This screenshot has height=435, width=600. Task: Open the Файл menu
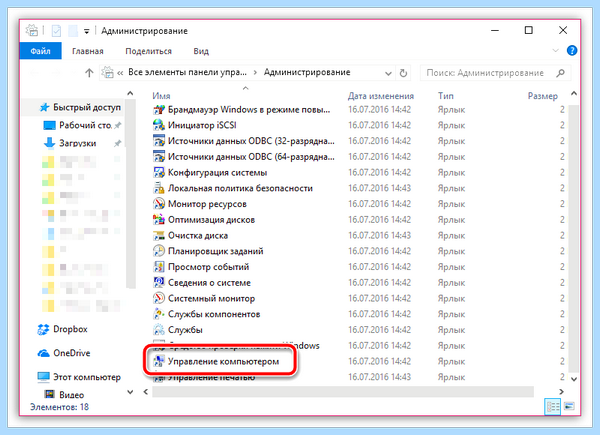40,51
